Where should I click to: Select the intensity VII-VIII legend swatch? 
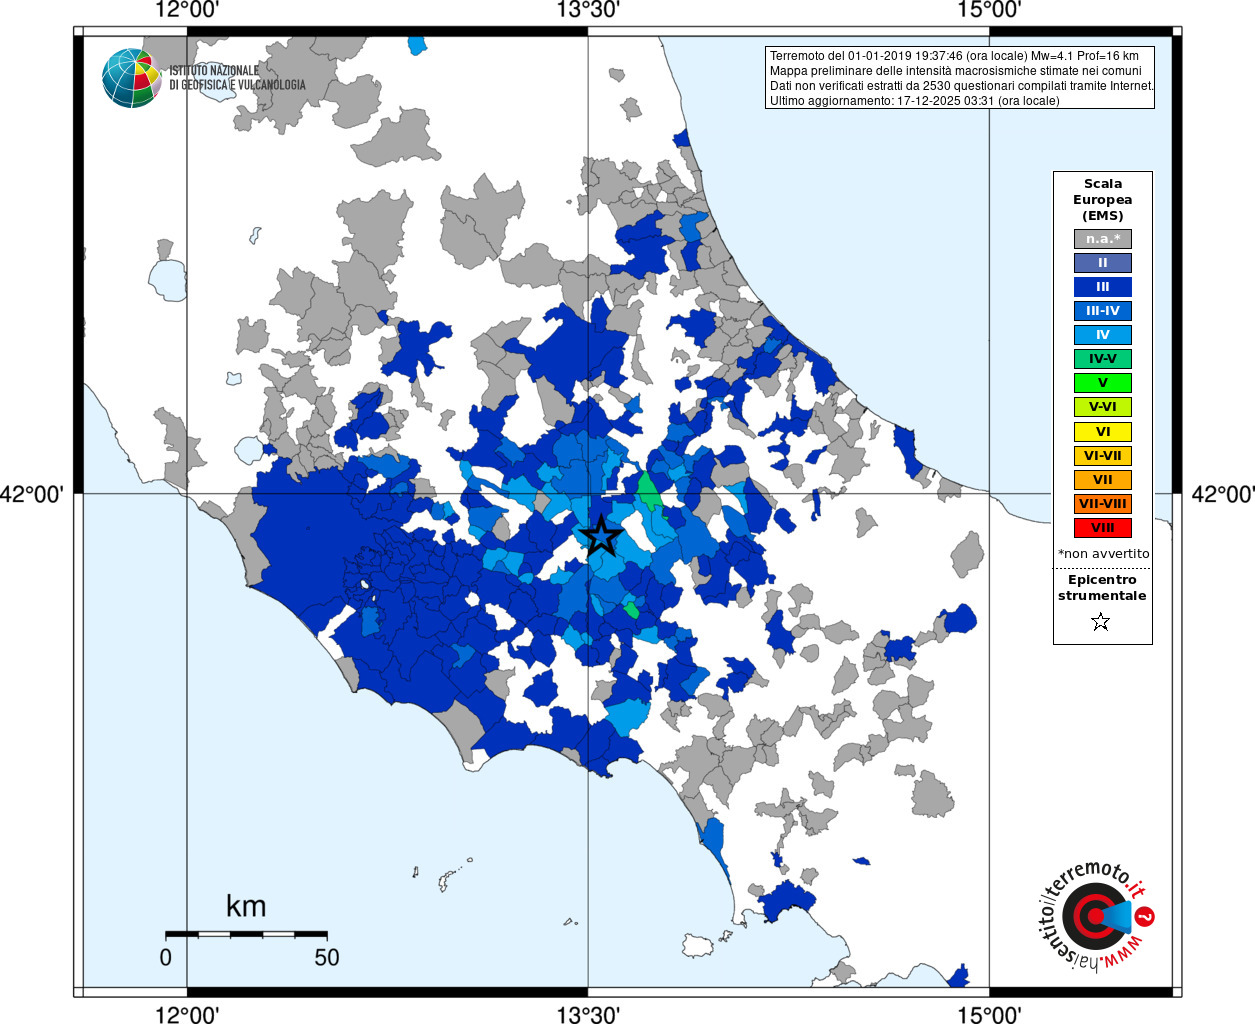tap(1103, 504)
